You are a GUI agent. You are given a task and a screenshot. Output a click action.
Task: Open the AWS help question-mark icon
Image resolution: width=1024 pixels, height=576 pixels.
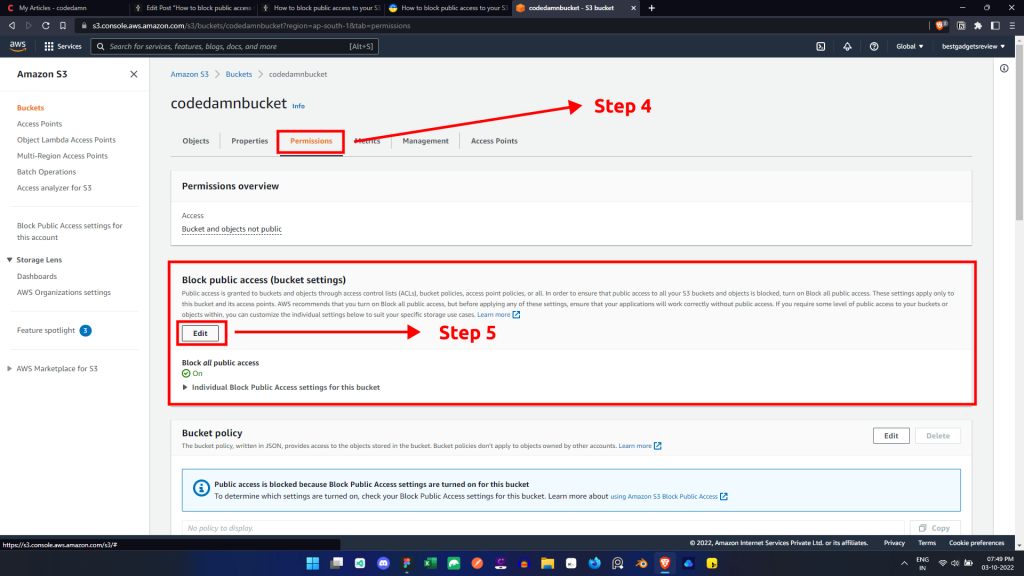point(874,46)
